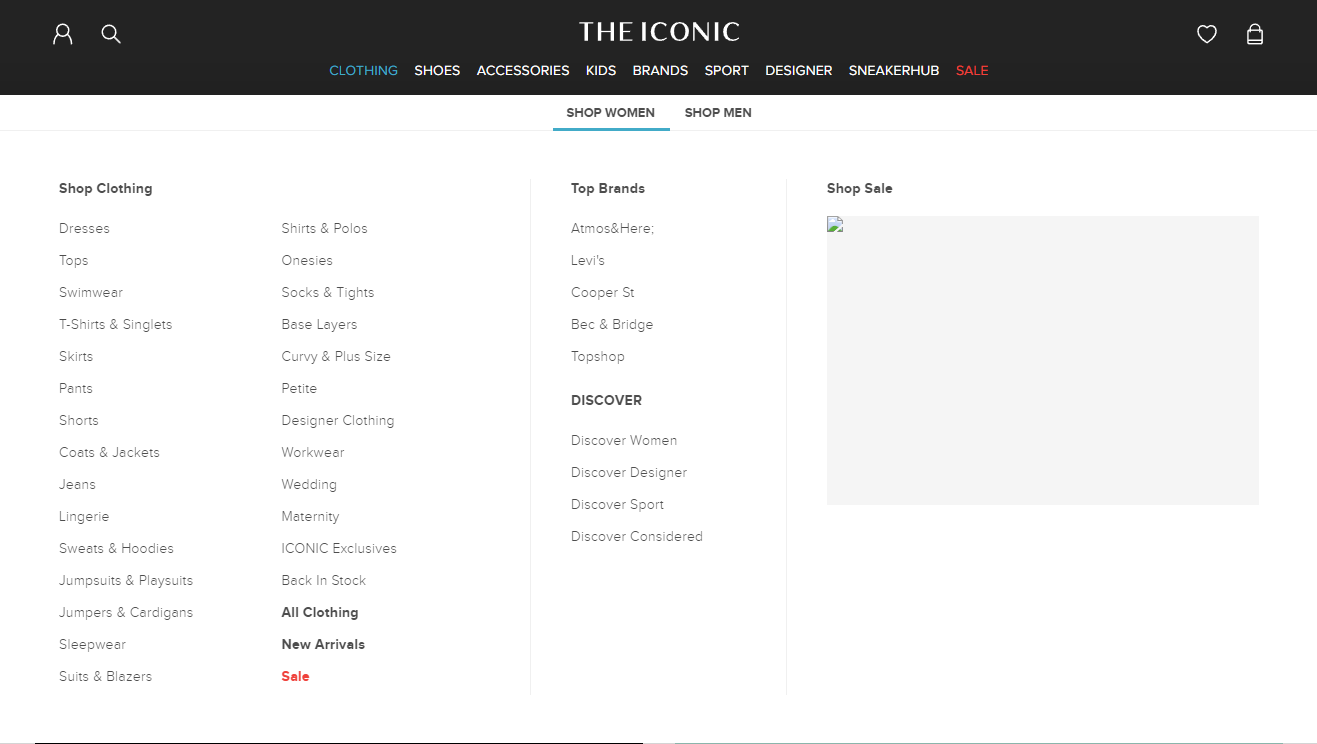Open the Sale link in Shop Clothing
The image size is (1317, 744).
point(295,676)
